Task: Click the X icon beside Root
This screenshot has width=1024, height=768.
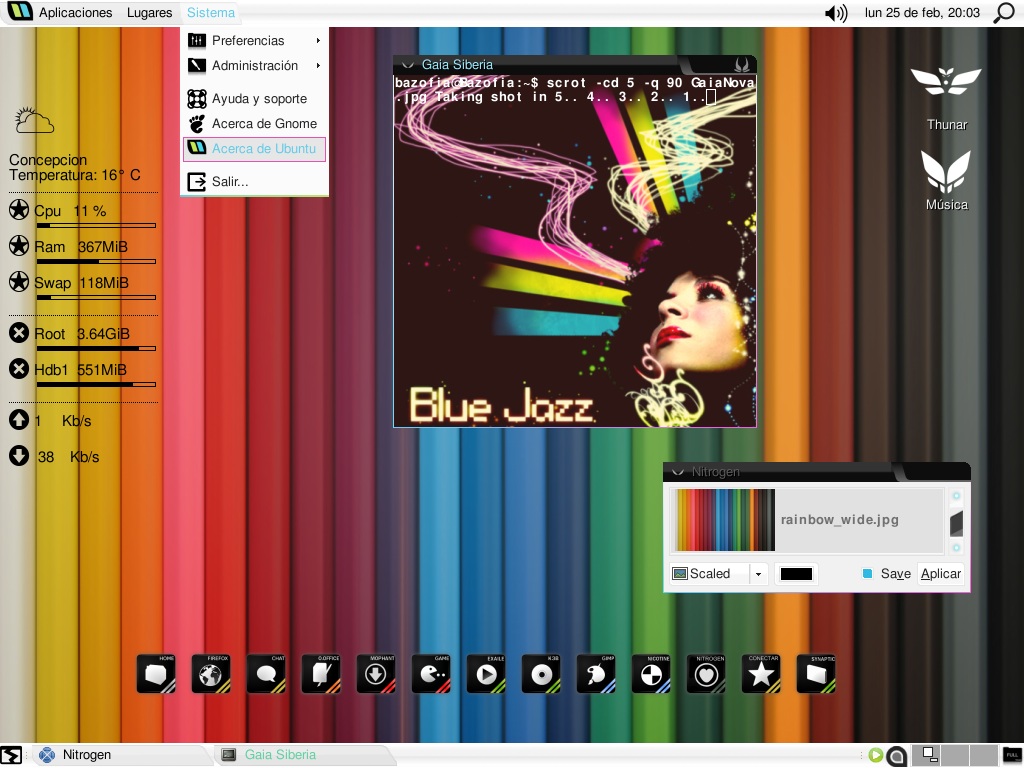Action: [x=19, y=333]
